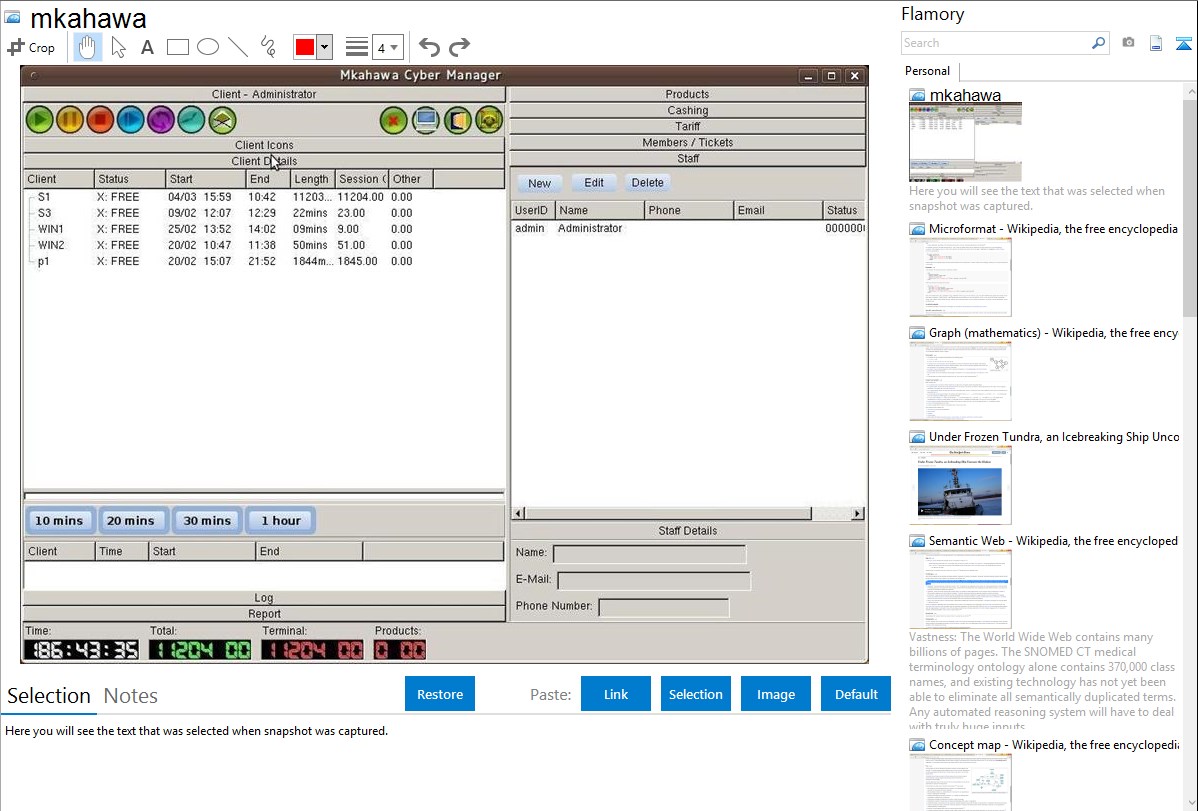
Task: Click the Restore button
Action: click(440, 694)
